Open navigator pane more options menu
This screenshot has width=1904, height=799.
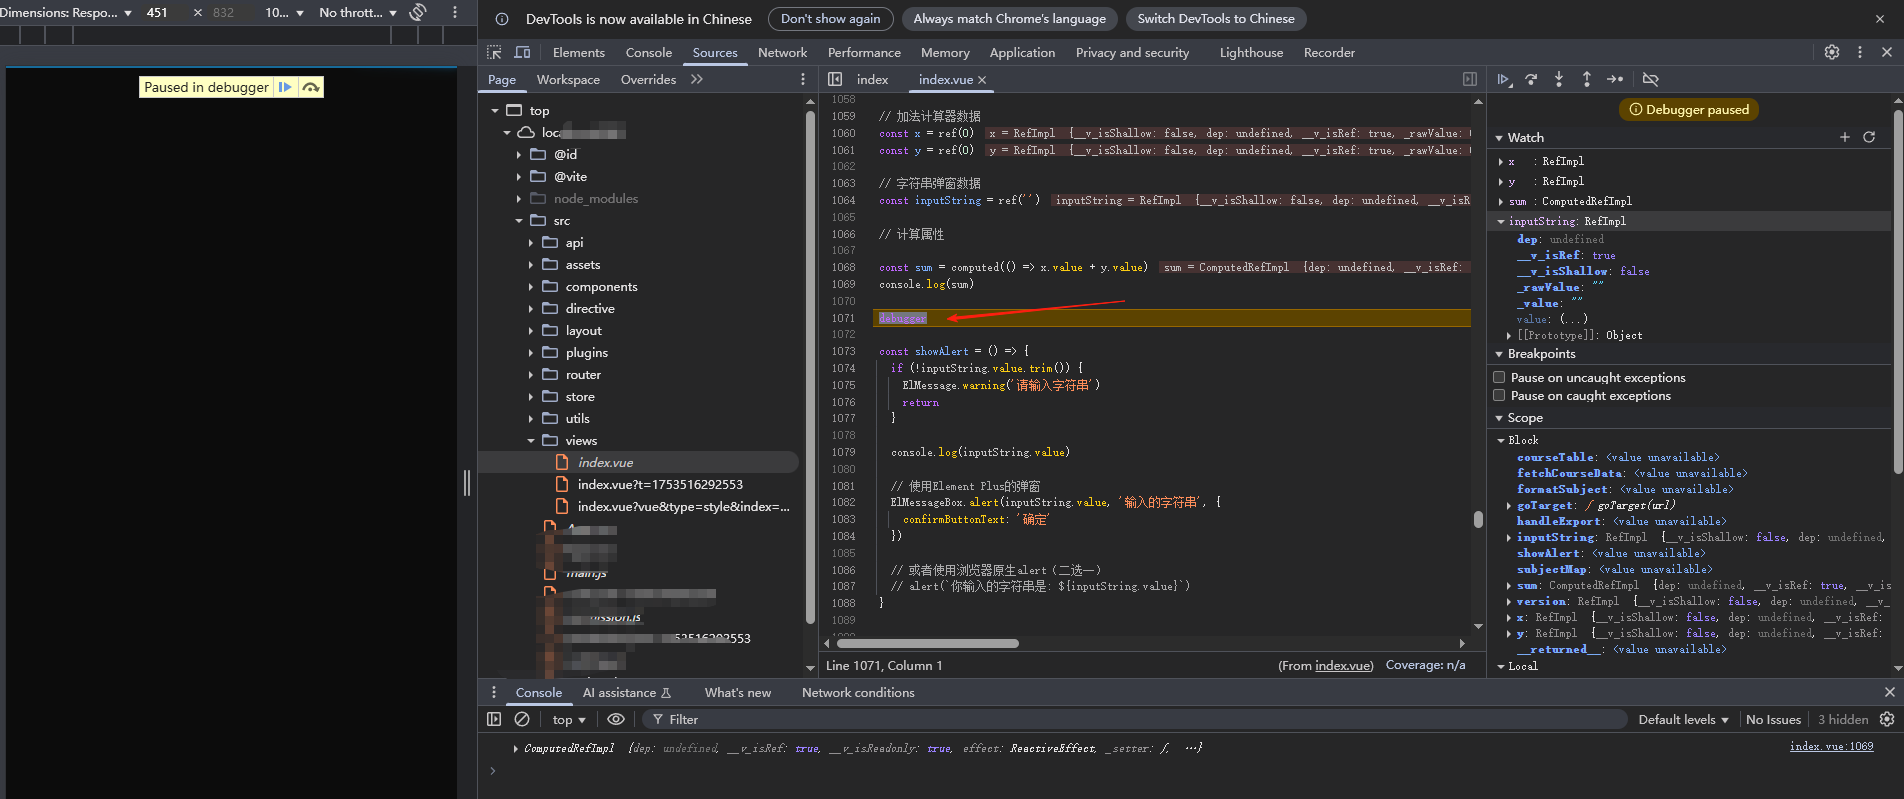point(802,79)
